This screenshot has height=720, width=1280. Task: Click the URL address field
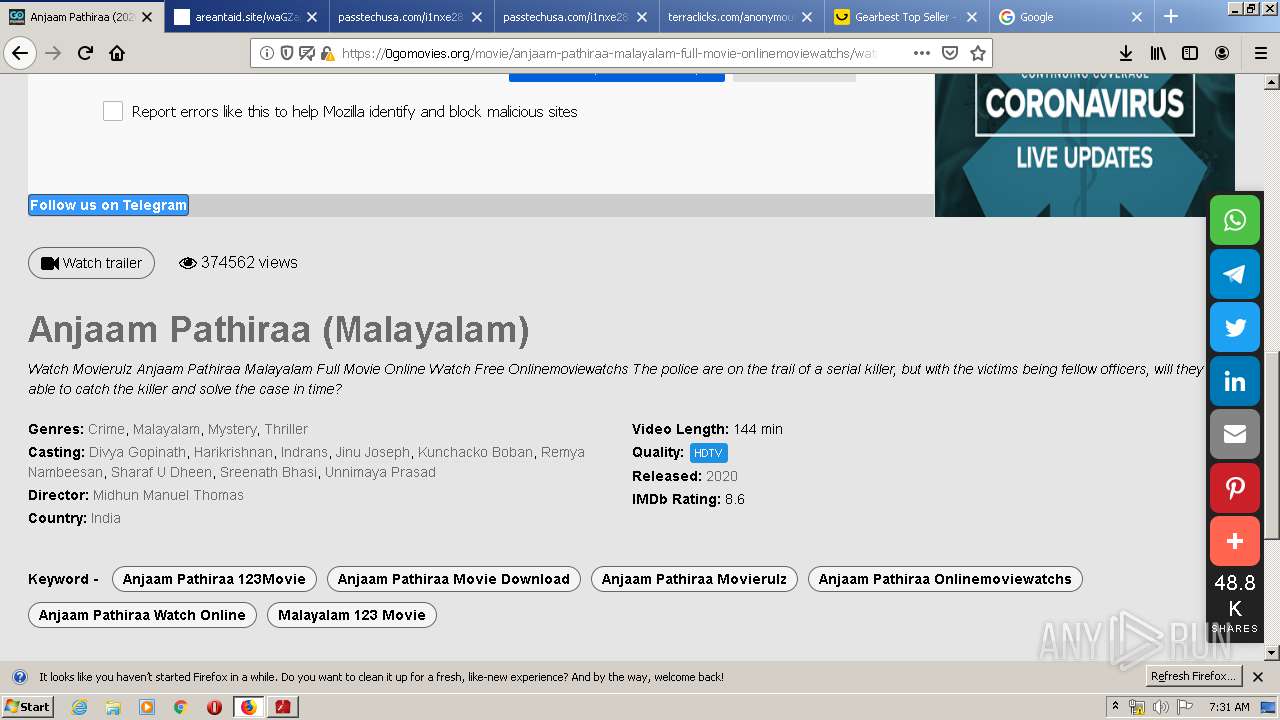click(620, 53)
